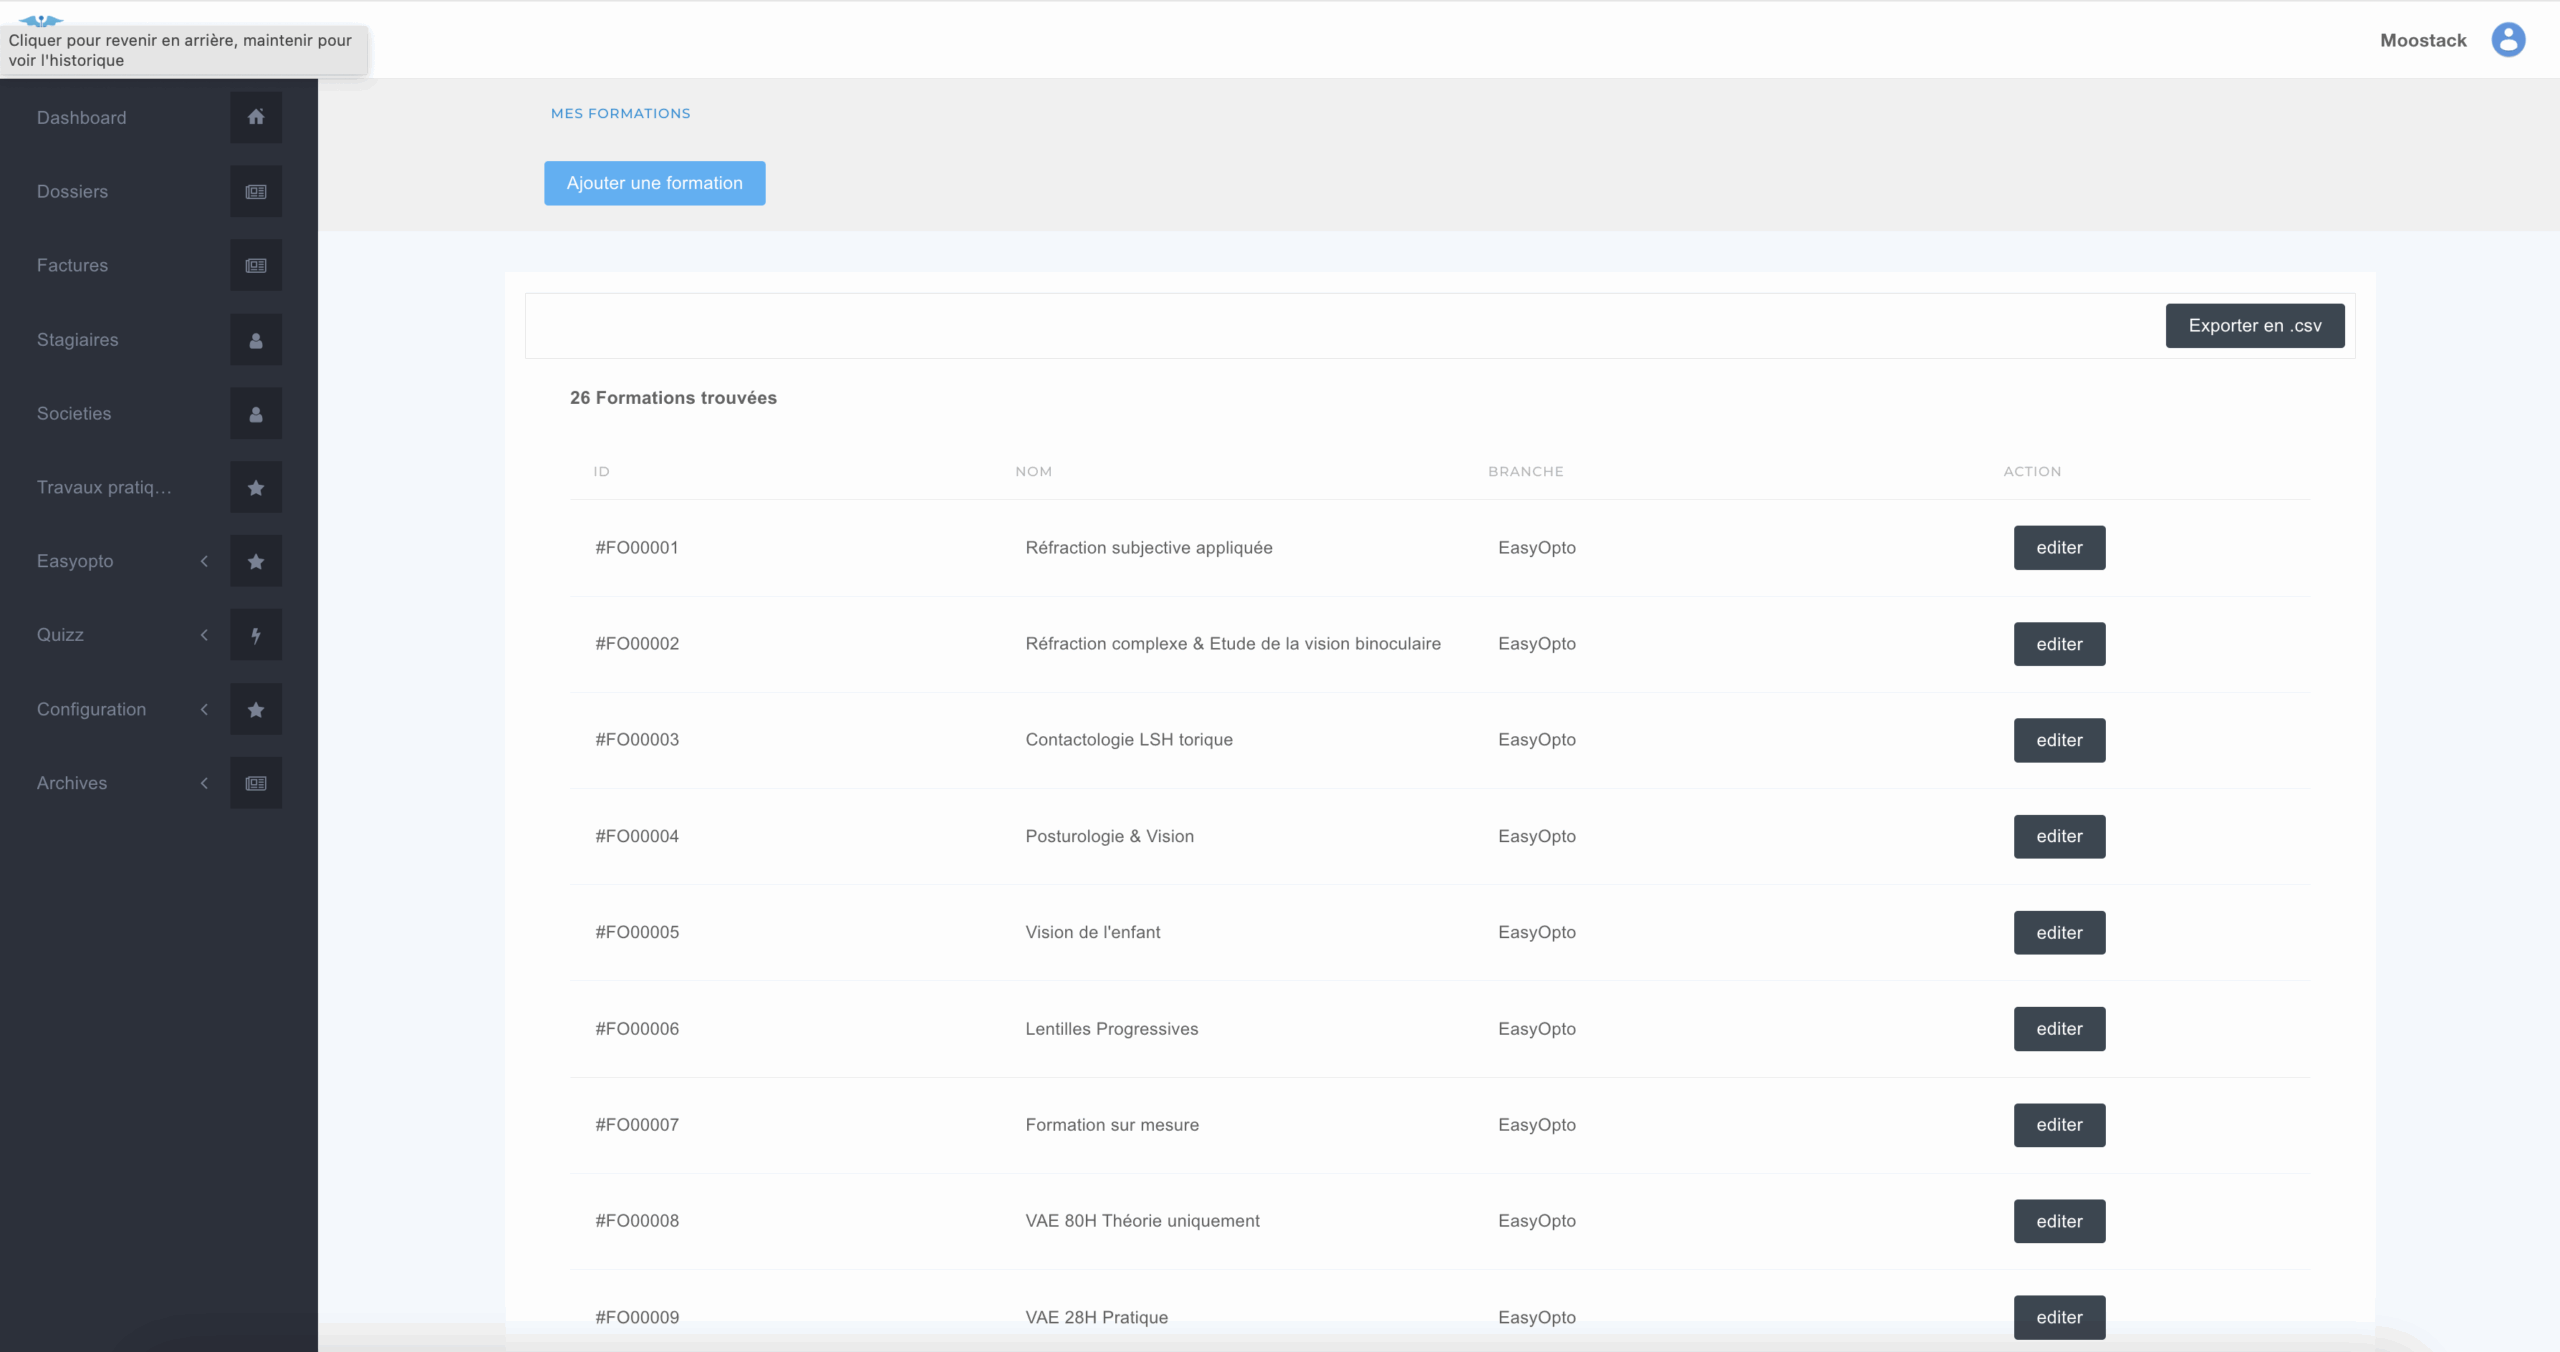
Task: Click Exporter en .csv button
Action: pos(2255,326)
